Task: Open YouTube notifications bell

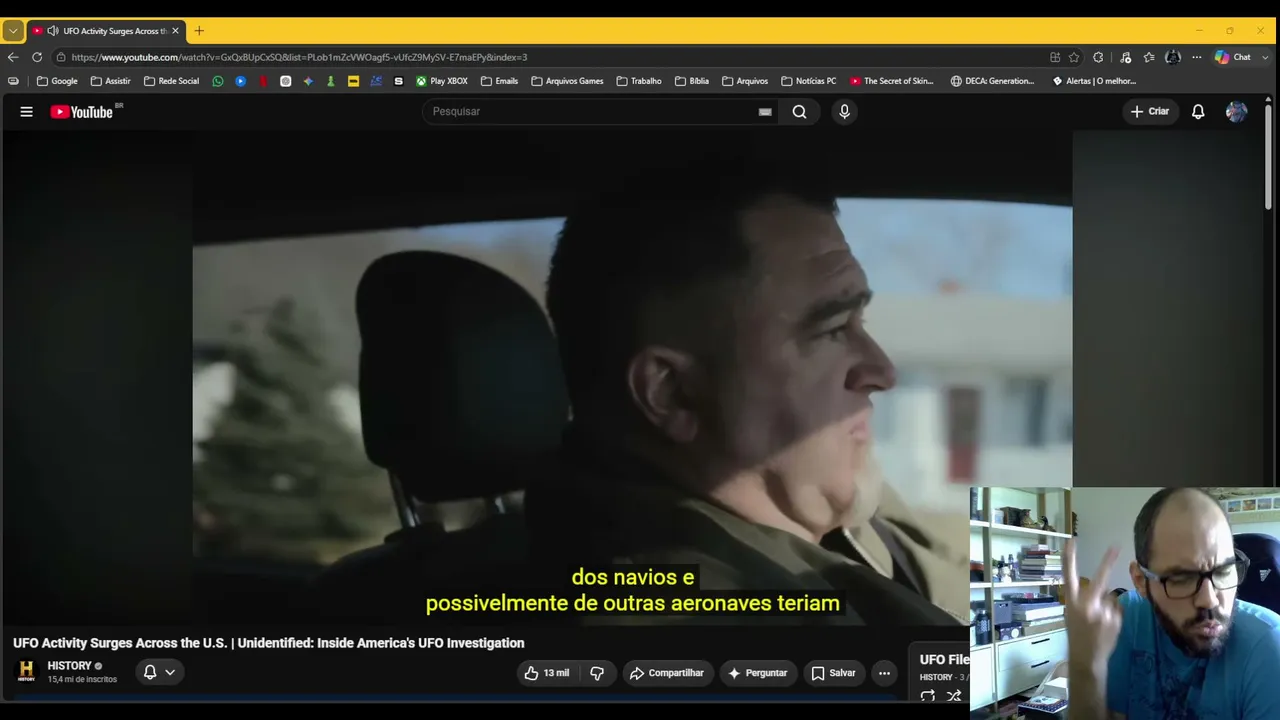Action: 1198,112
